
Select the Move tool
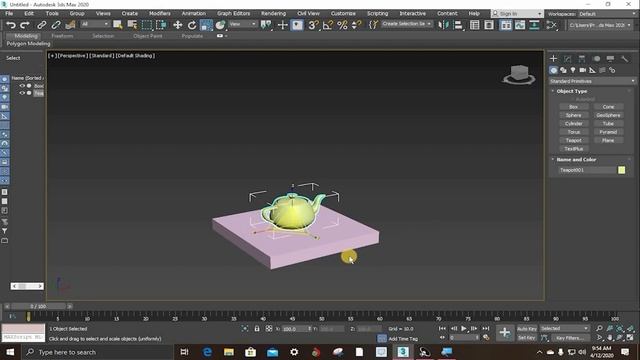point(178,25)
